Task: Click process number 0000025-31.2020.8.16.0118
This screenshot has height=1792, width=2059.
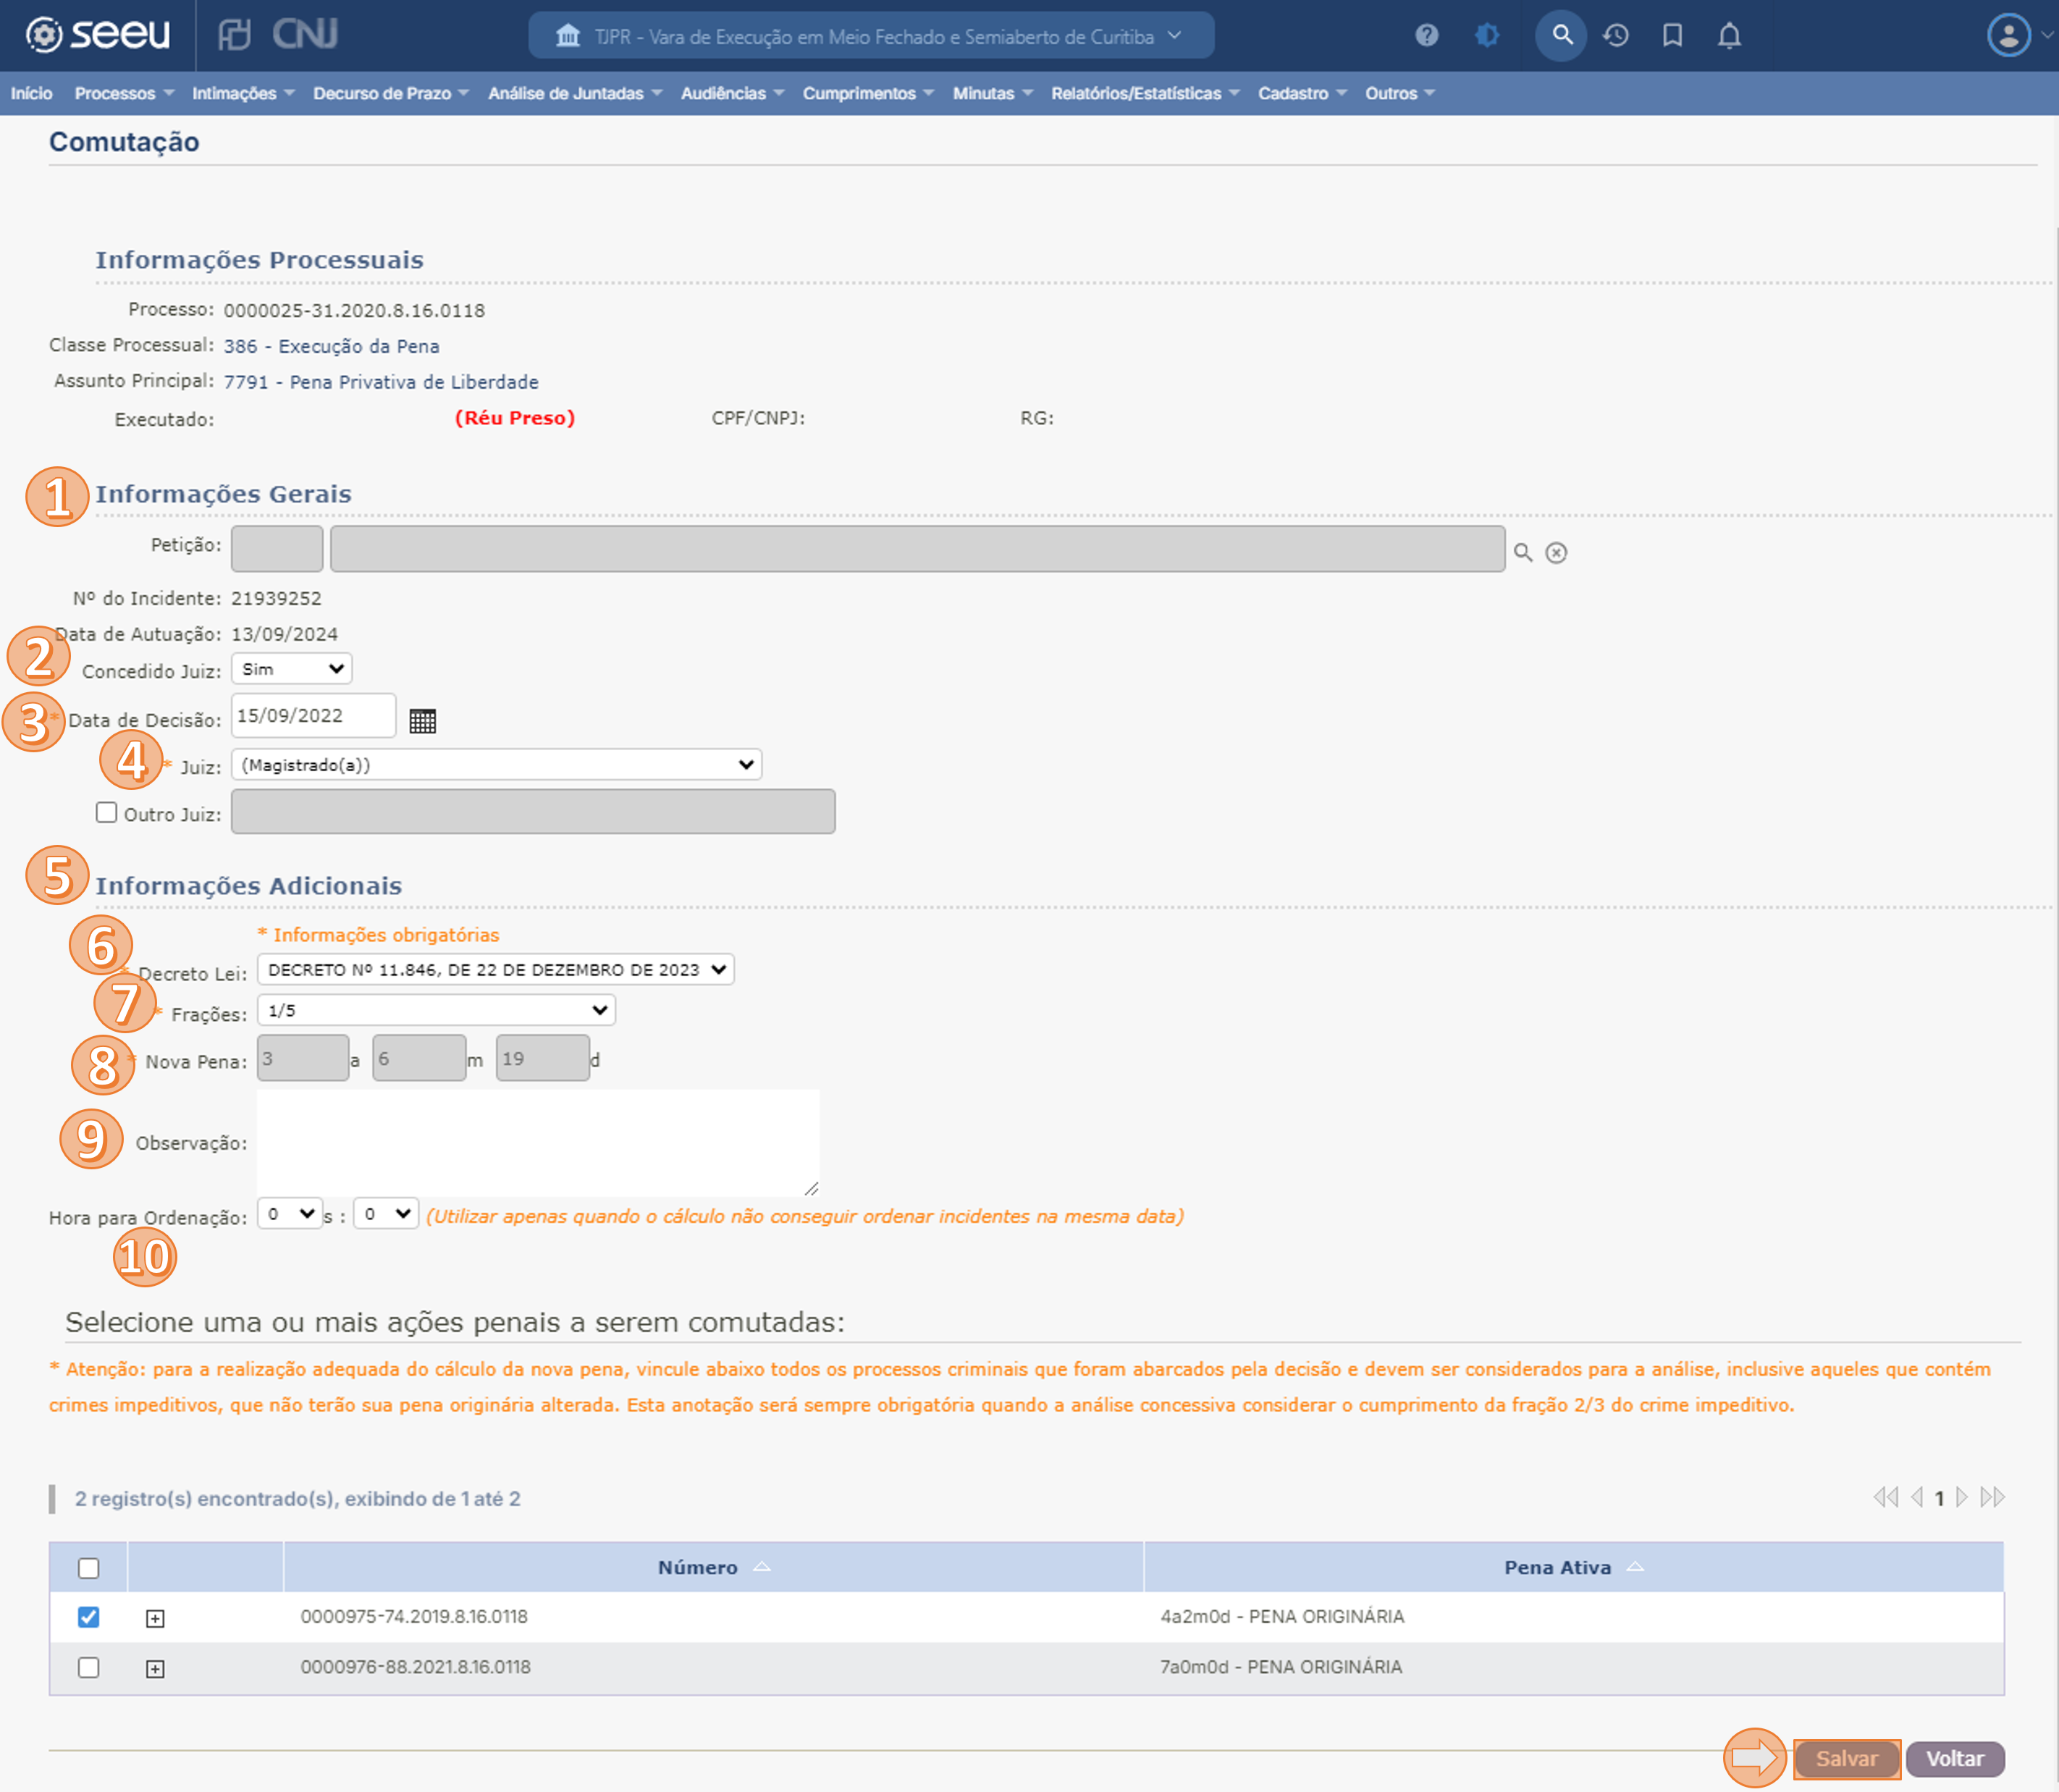Action: [x=354, y=311]
